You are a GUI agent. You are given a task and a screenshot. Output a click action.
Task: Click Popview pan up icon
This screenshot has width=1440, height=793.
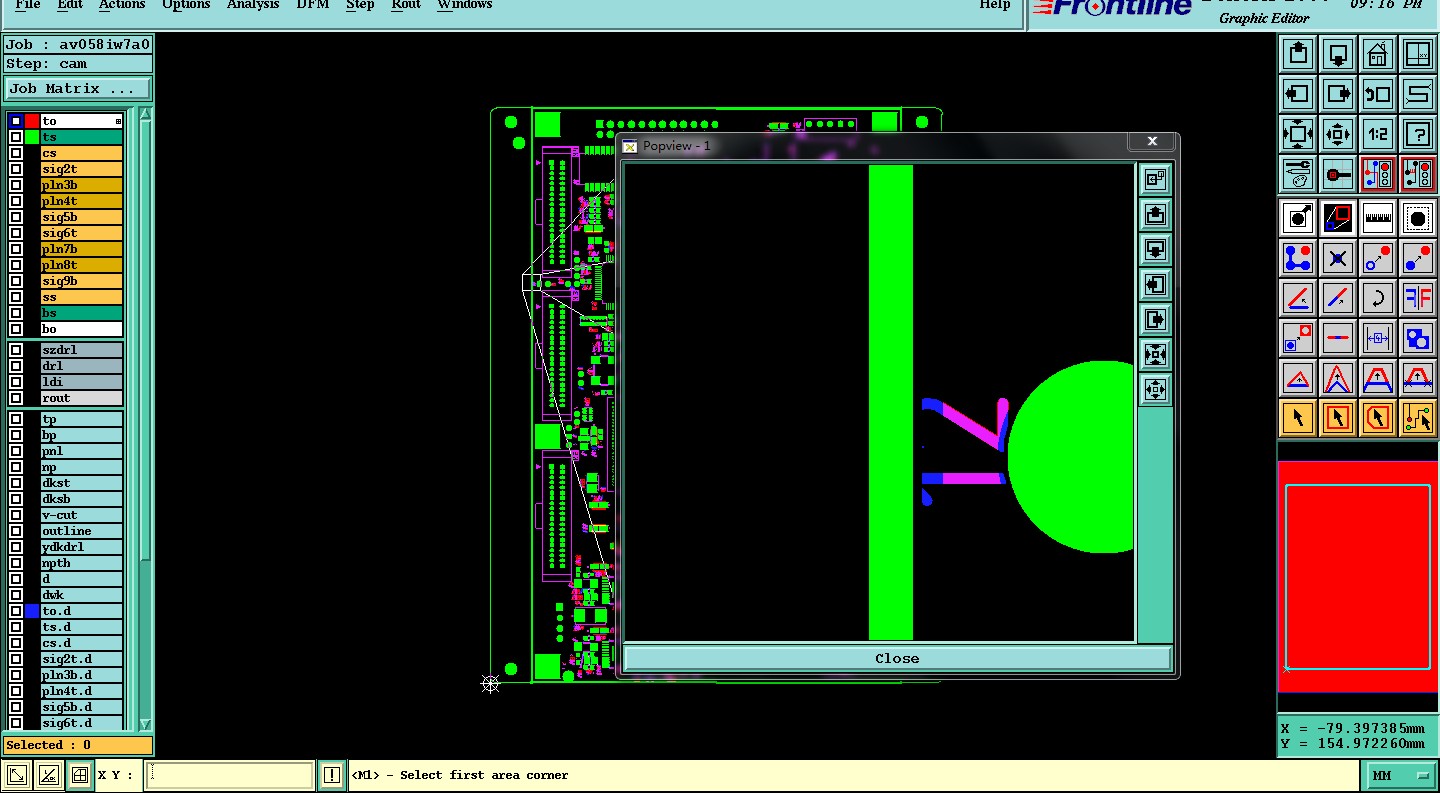(x=1155, y=215)
